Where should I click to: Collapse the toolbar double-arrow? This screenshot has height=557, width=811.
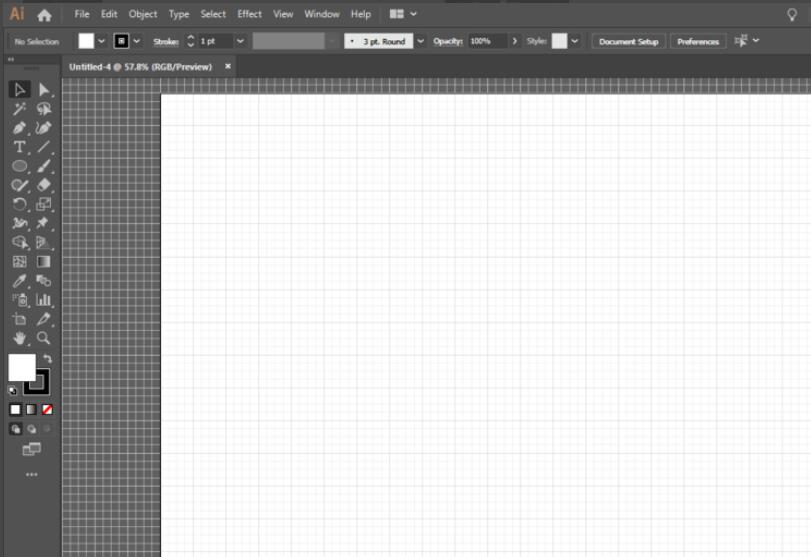coord(11,59)
